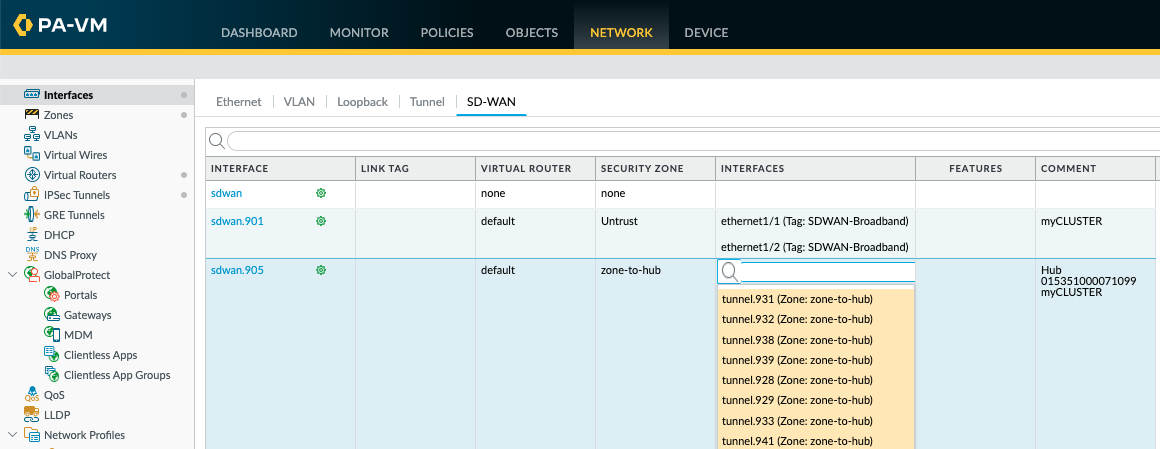Click the table search field
Image resolution: width=1160 pixels, height=449 pixels.
point(690,141)
